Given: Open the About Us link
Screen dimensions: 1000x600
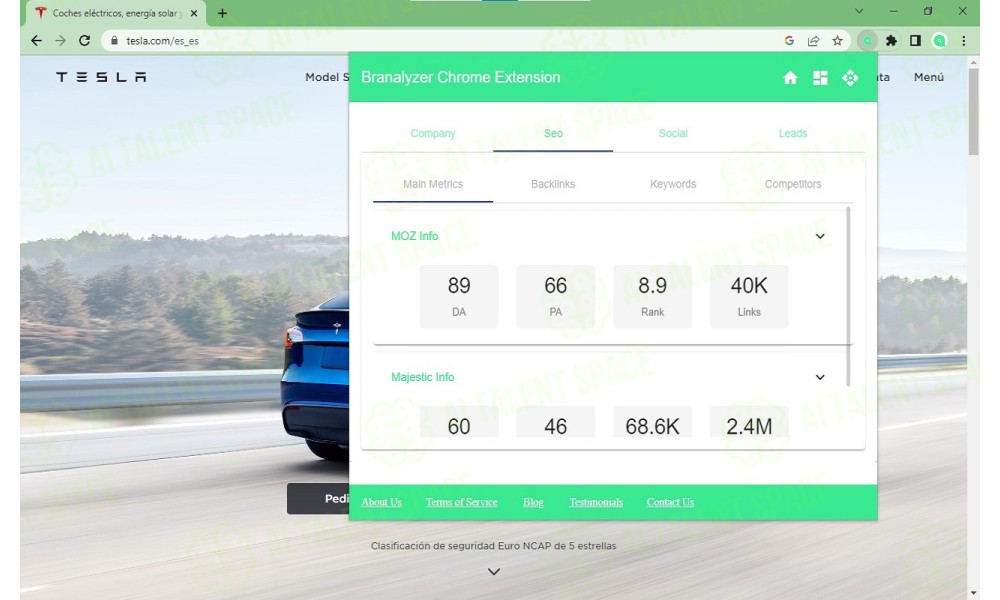Looking at the screenshot, I should [381, 502].
